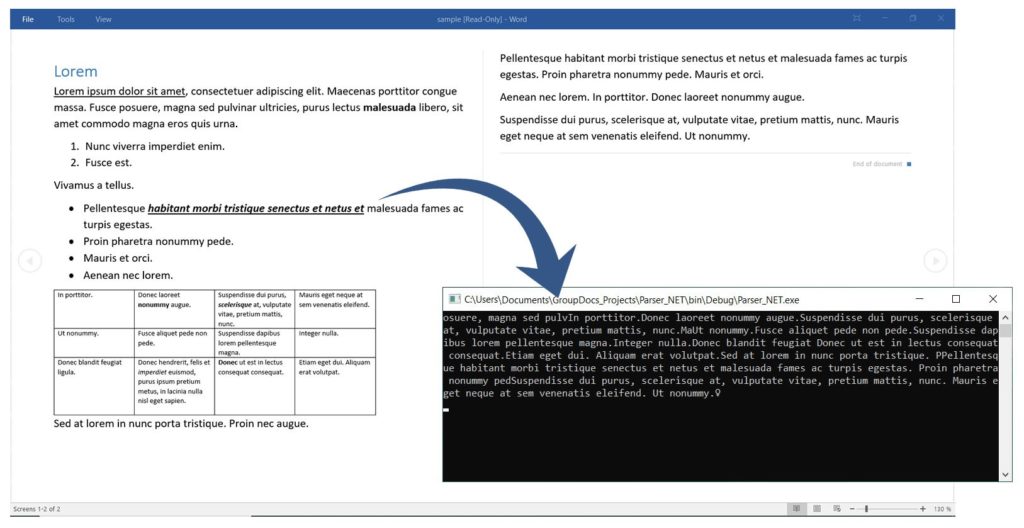Click the console window's app icon
The image size is (1024, 528).
(454, 299)
